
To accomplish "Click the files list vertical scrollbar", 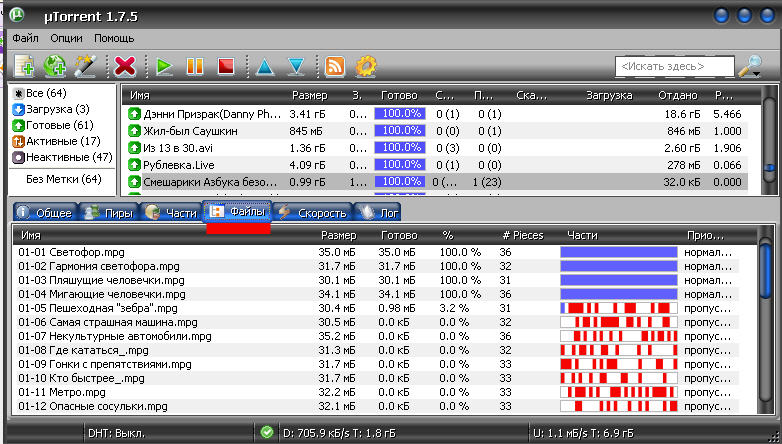I will click(766, 319).
